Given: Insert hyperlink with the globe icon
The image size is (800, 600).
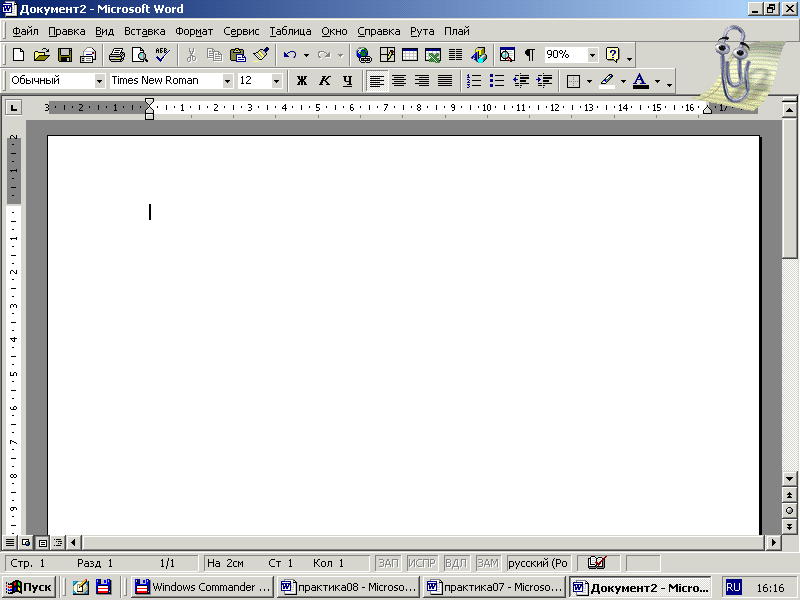Looking at the screenshot, I should (364, 55).
